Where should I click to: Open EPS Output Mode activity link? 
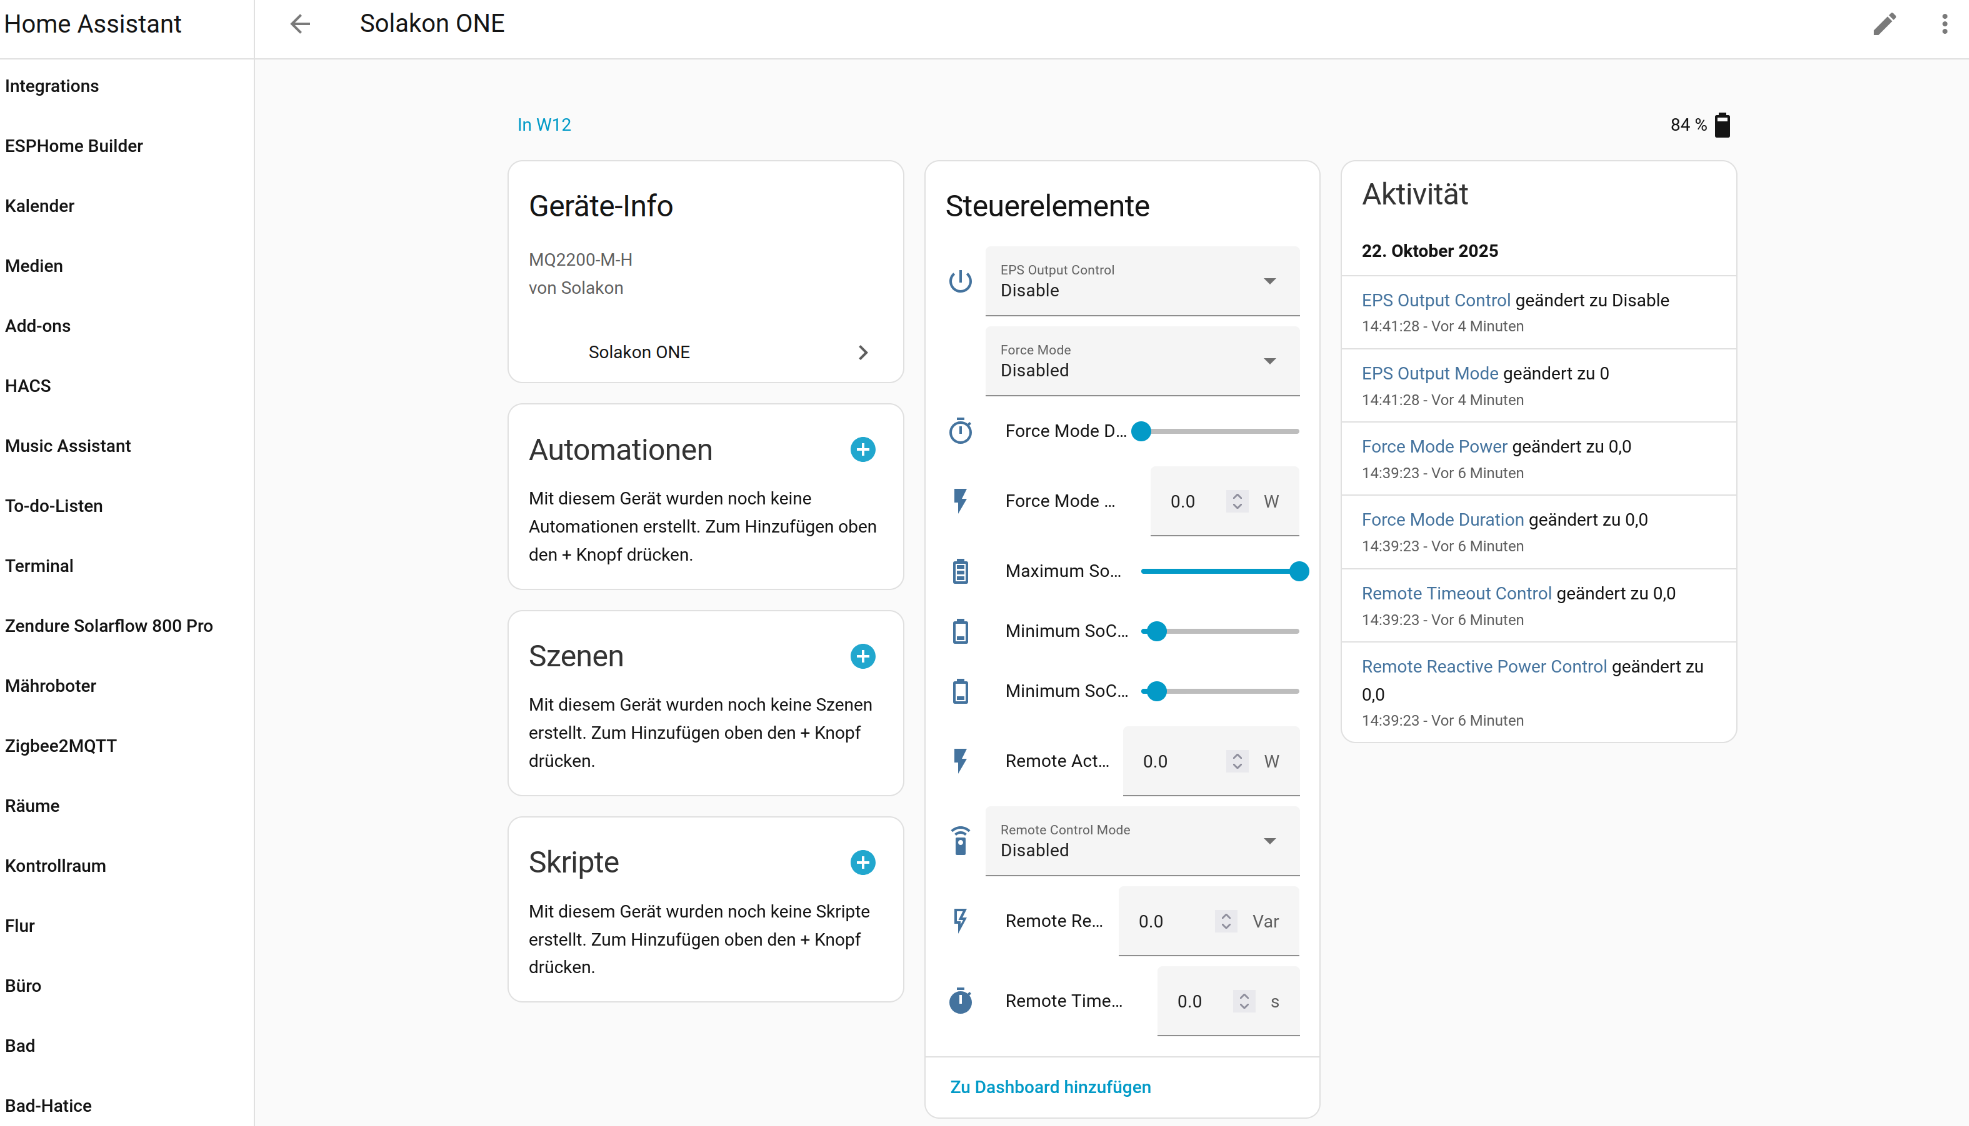(1429, 373)
